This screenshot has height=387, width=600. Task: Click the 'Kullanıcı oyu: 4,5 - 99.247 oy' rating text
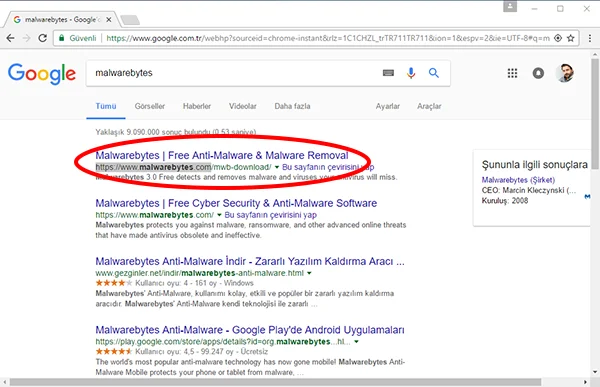184,352
